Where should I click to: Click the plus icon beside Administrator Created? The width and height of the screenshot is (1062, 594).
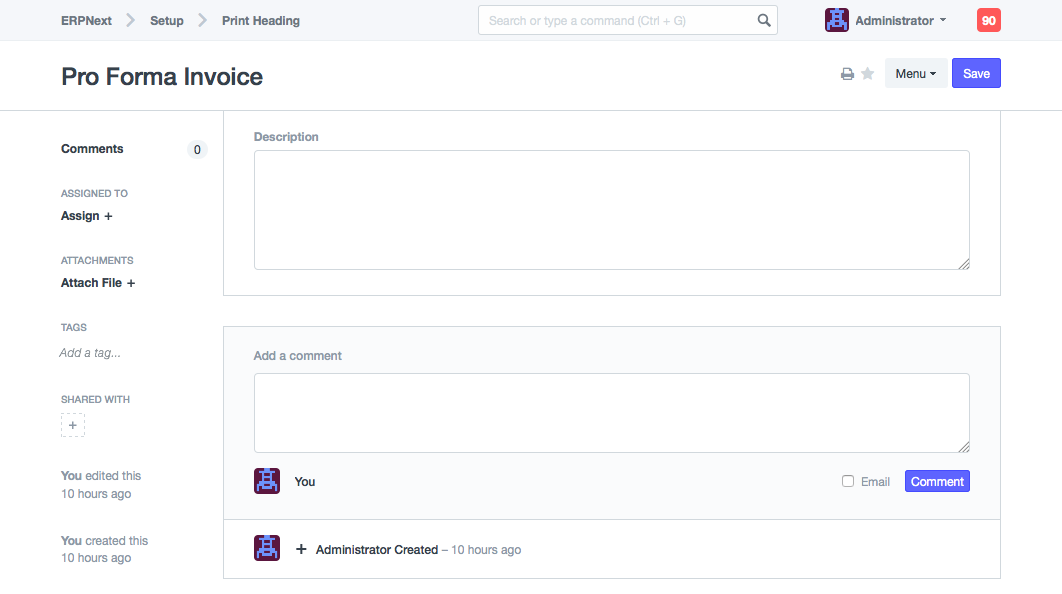pyautogui.click(x=301, y=549)
